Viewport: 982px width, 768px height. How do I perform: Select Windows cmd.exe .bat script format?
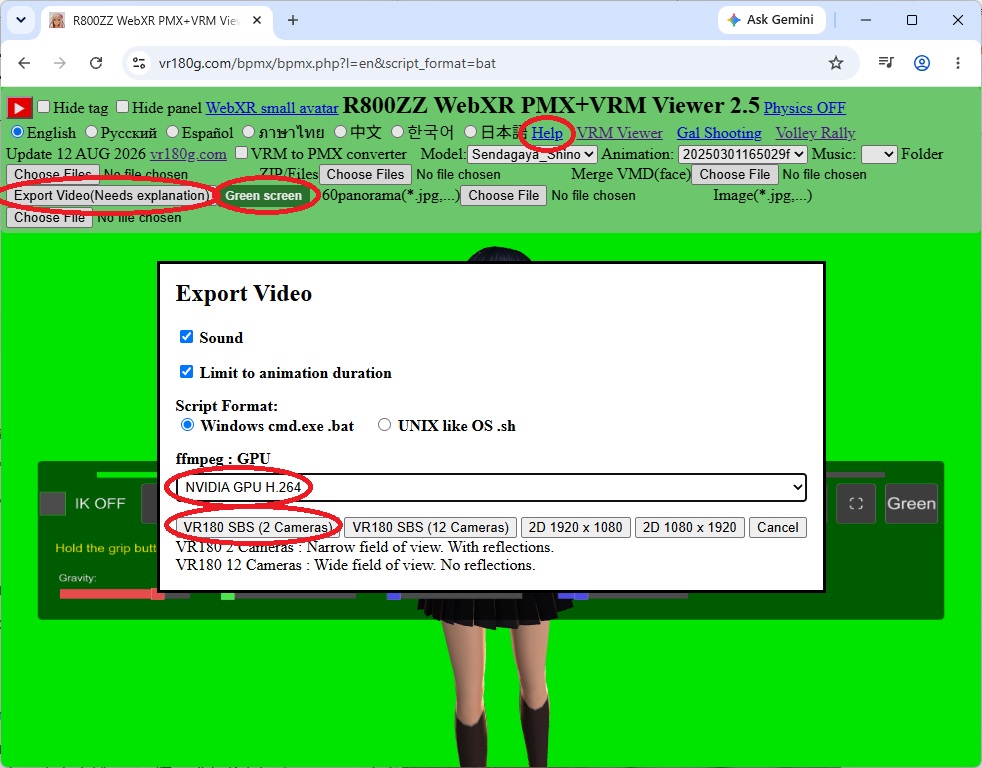click(187, 425)
